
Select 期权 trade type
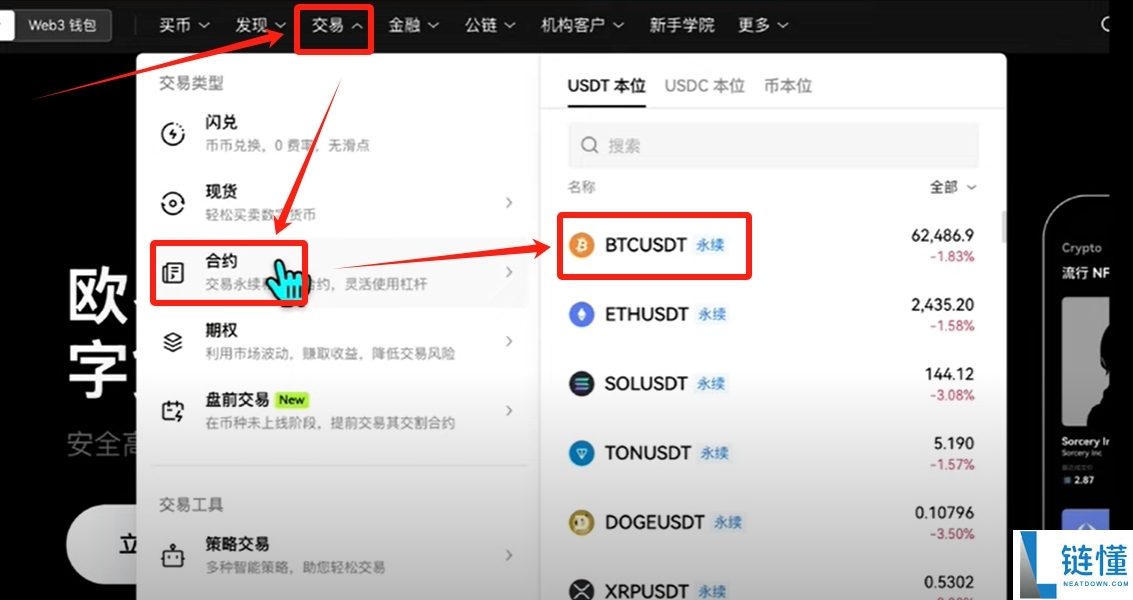tap(338, 342)
